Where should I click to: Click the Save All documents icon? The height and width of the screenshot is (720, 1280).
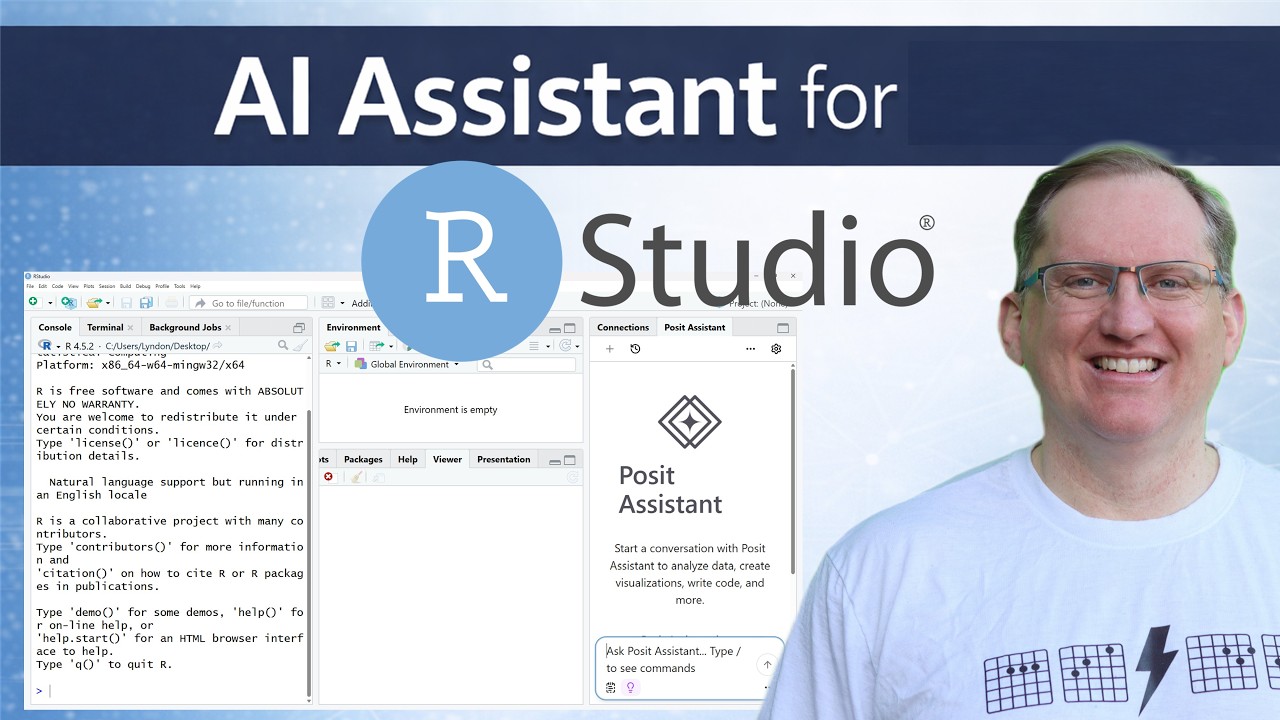click(x=146, y=303)
